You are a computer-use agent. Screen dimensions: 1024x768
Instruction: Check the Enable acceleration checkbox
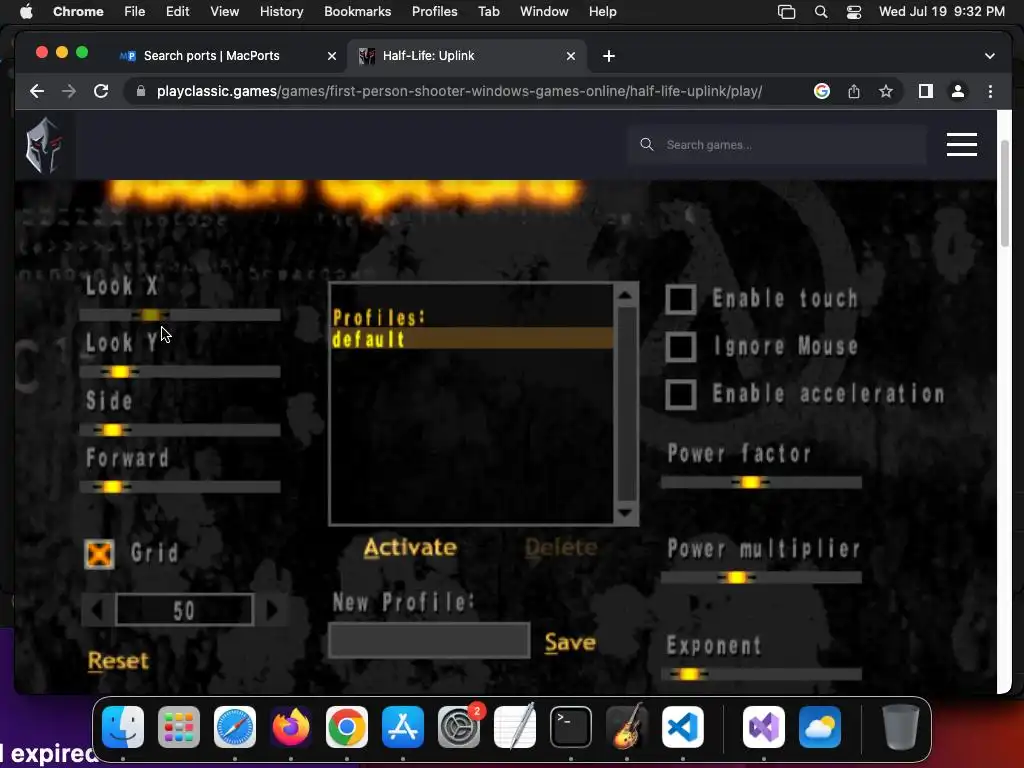pyautogui.click(x=680, y=394)
